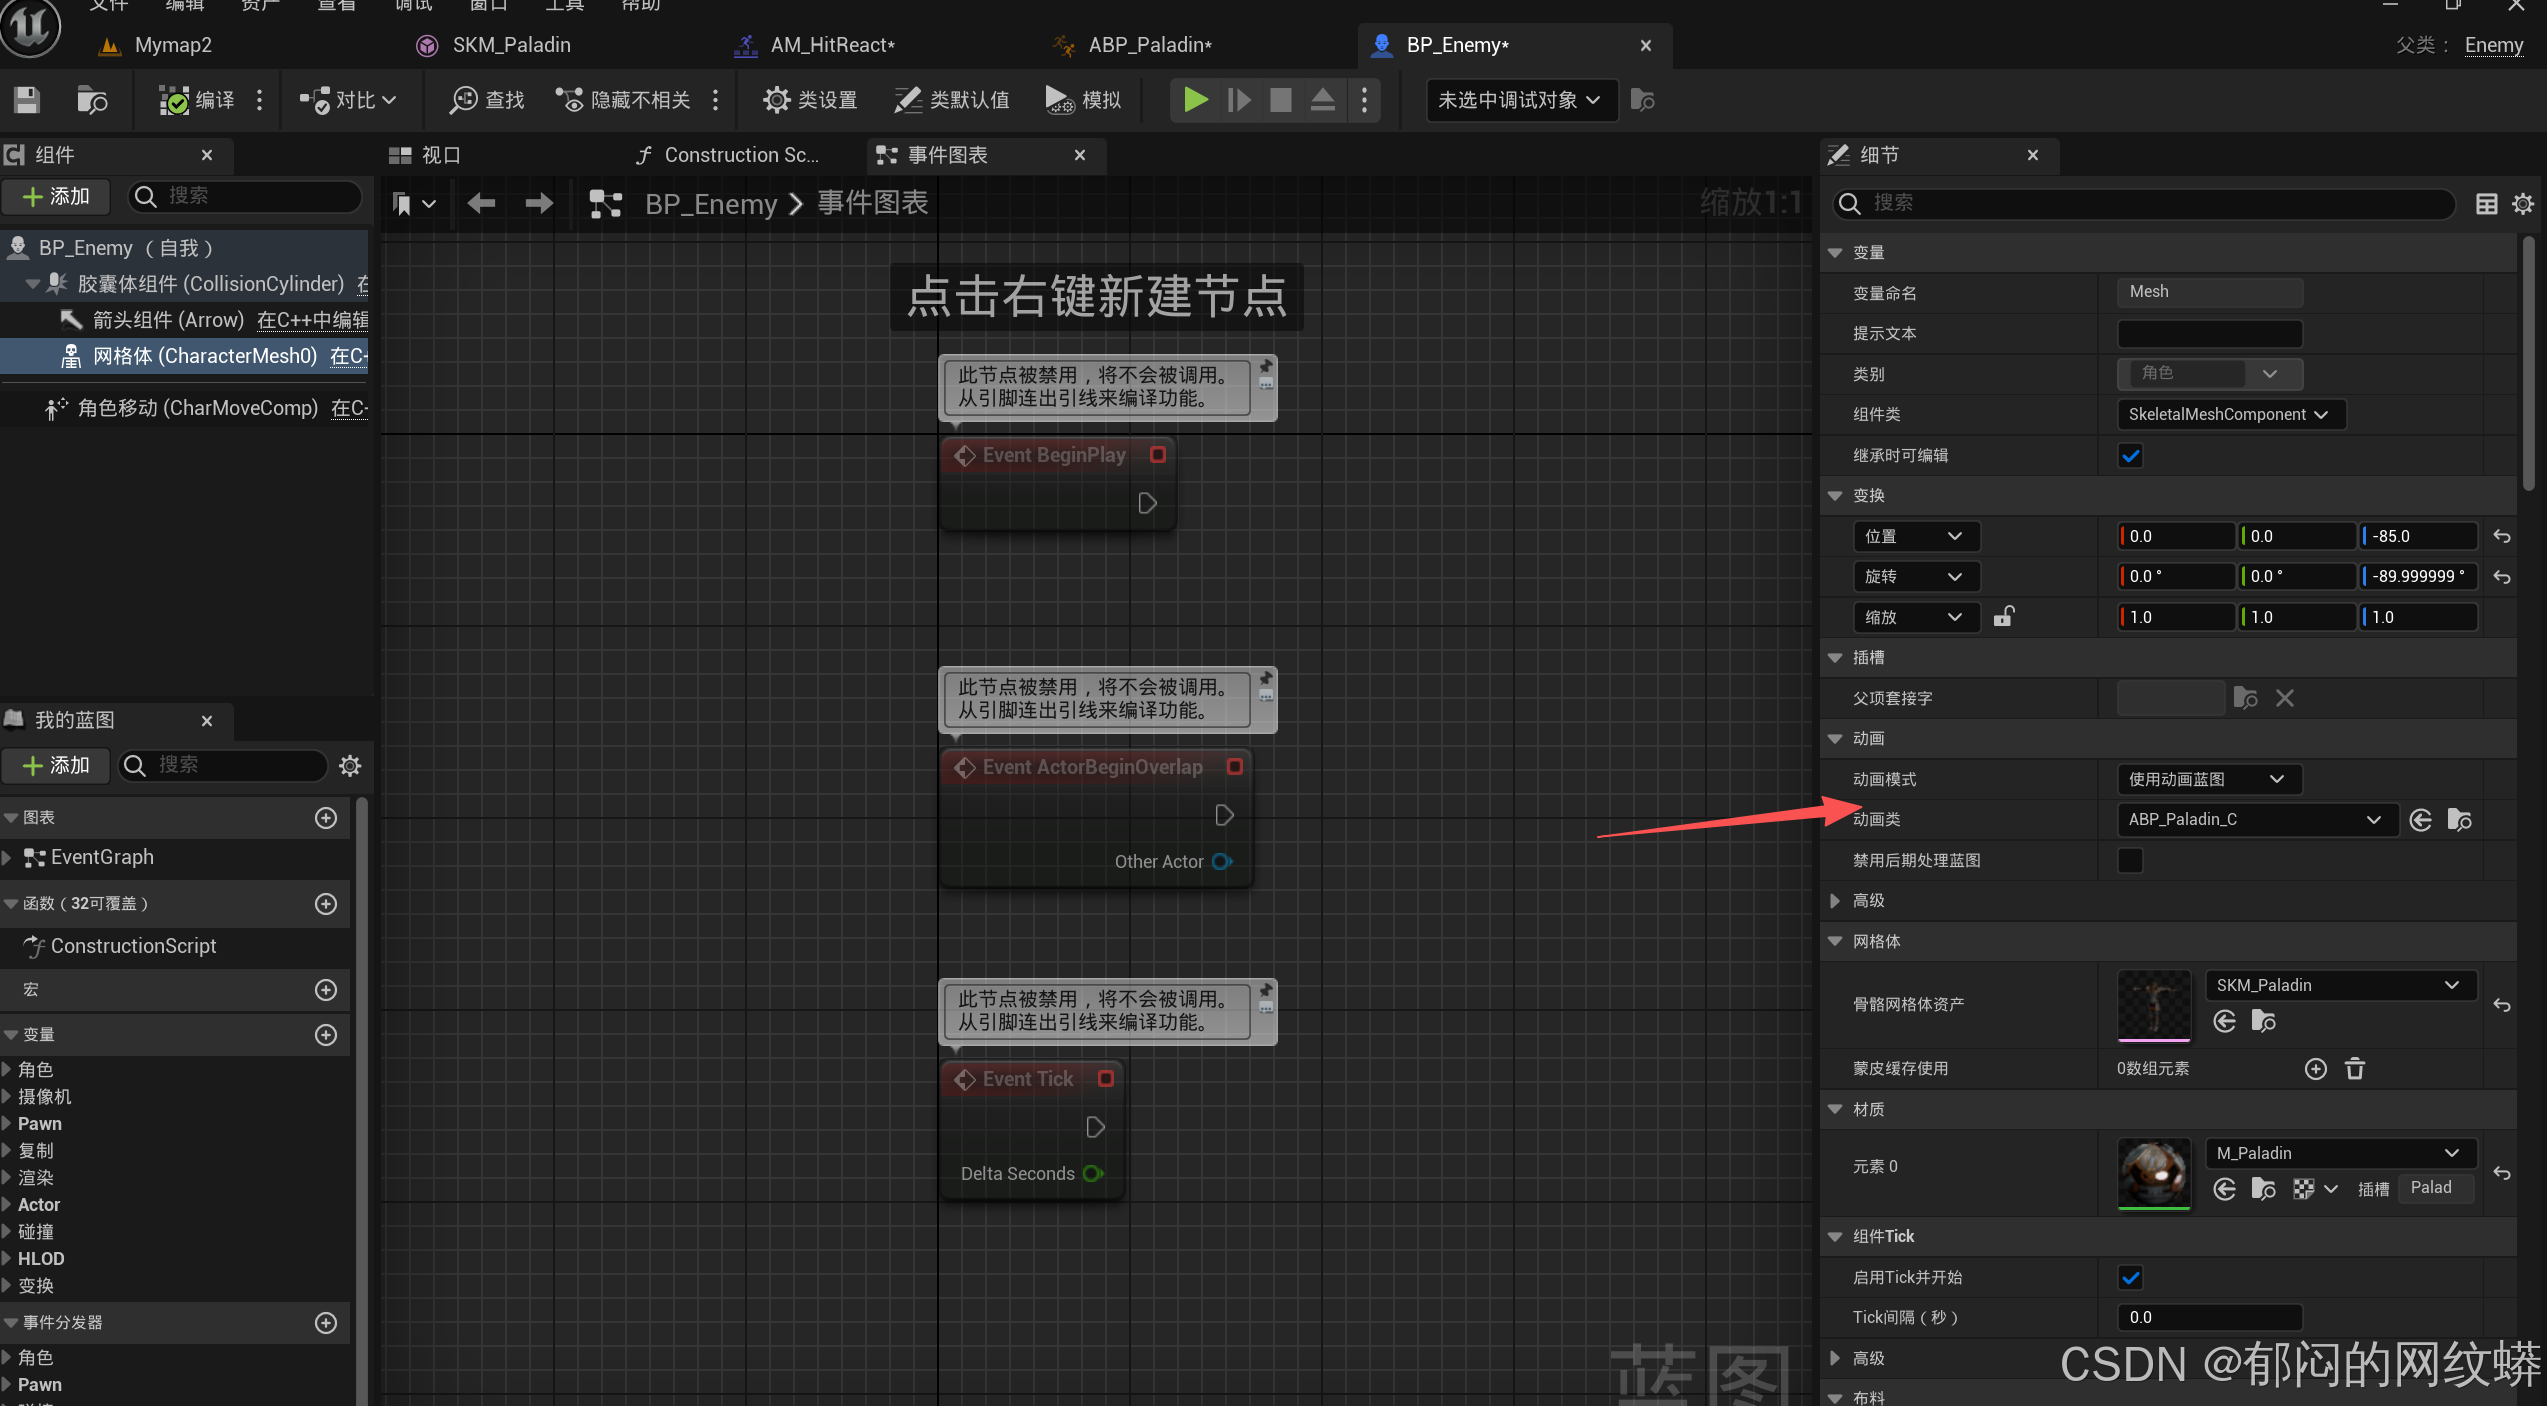The width and height of the screenshot is (2547, 1406).
Task: Click the Find (查找) toolbar icon
Action: click(464, 100)
